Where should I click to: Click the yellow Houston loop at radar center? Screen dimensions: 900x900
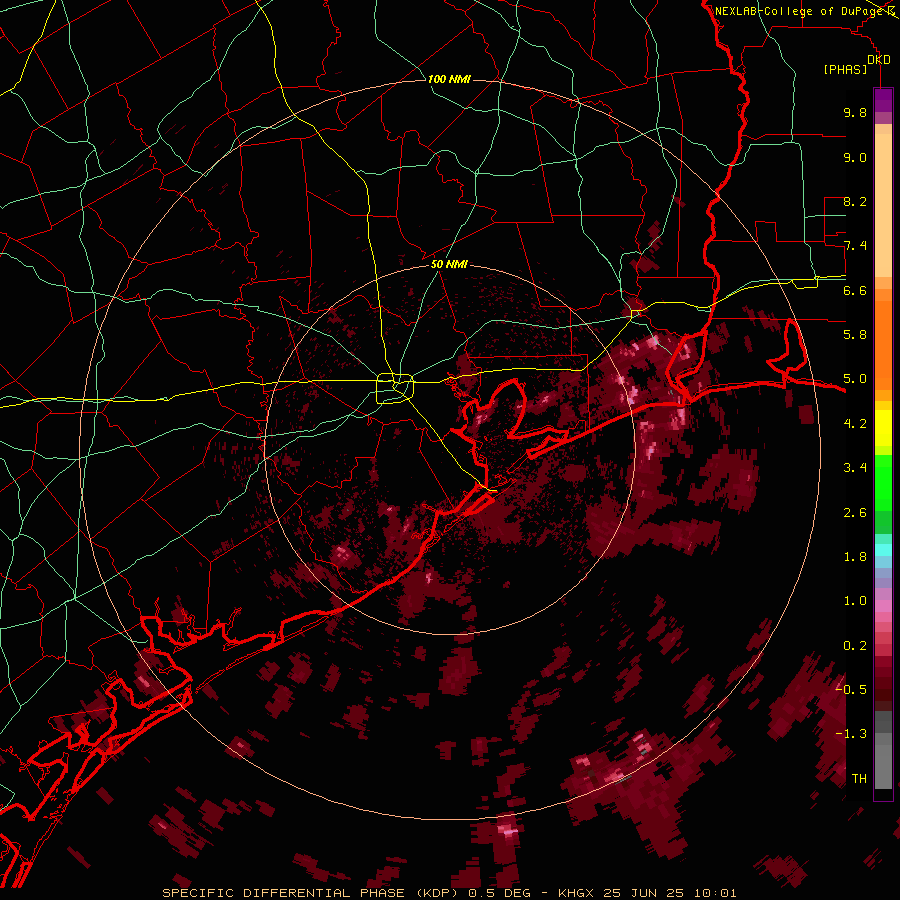395,388
